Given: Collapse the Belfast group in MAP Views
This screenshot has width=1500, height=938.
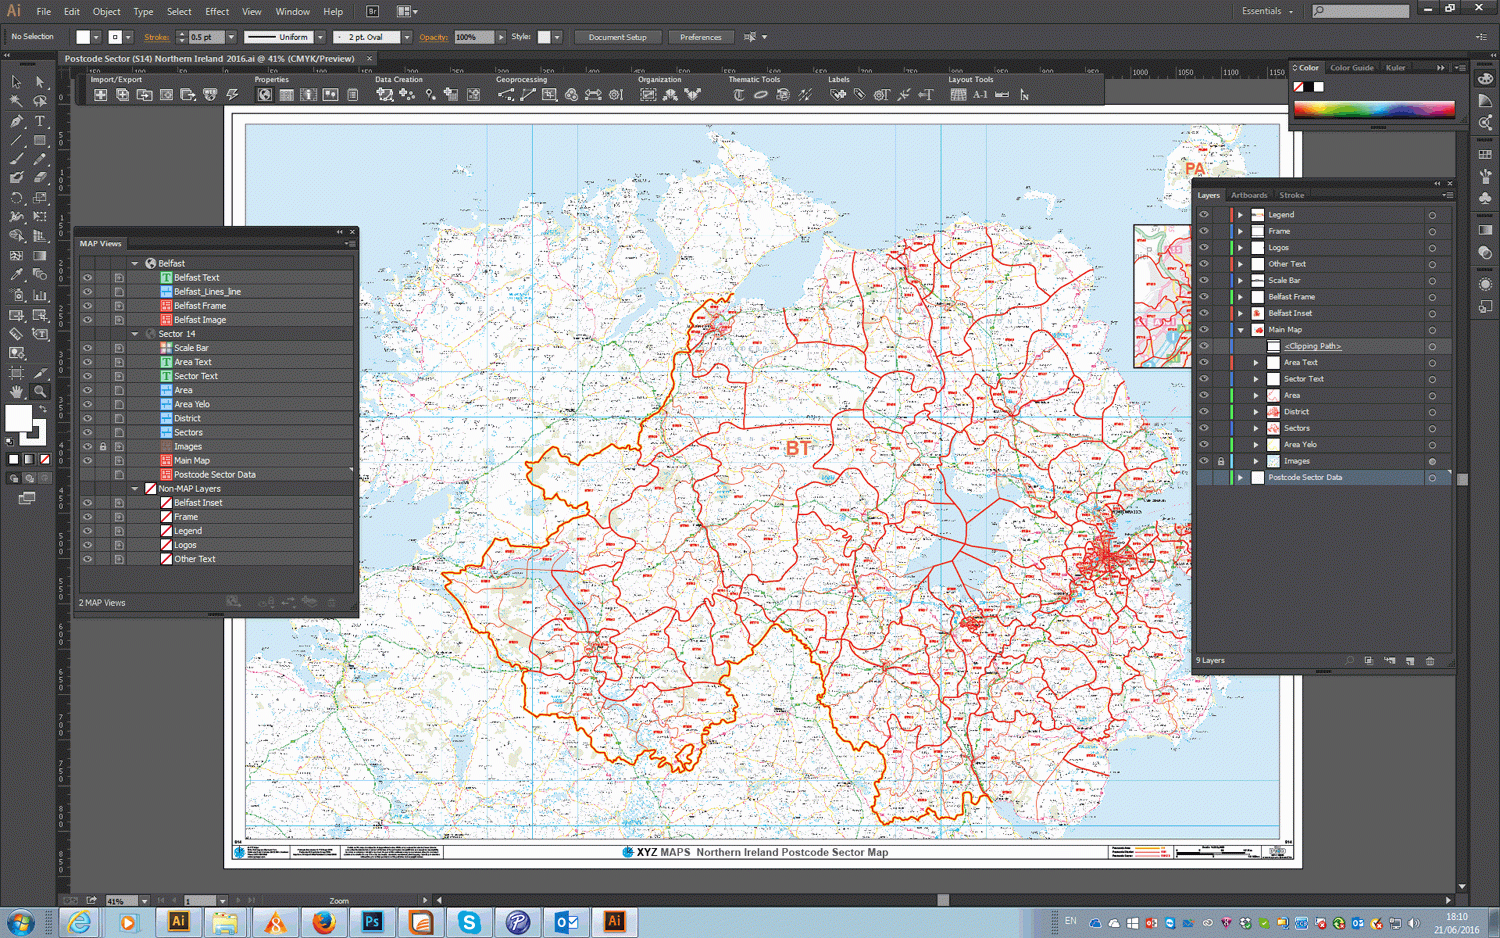Looking at the screenshot, I should point(135,264).
